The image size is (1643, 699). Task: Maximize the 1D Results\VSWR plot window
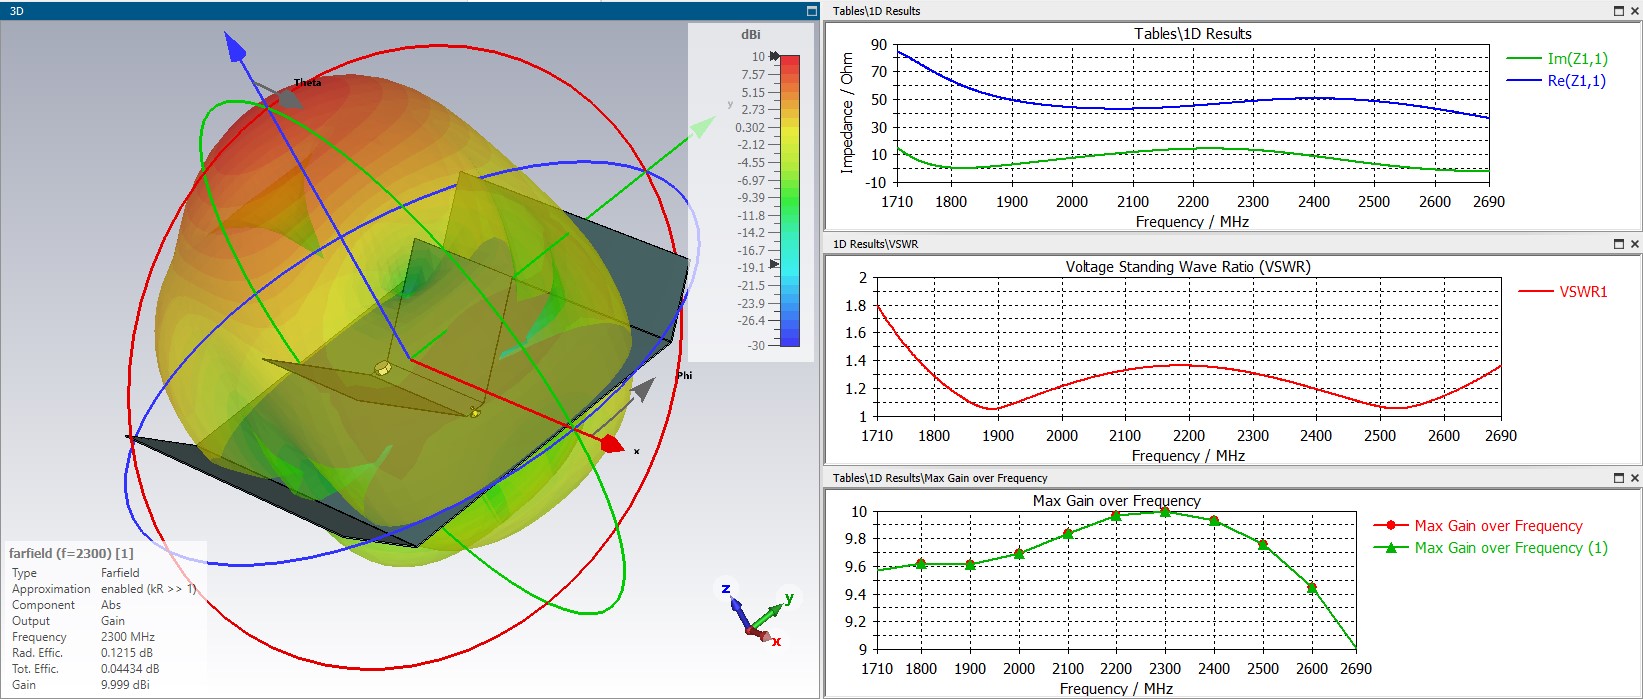[x=1619, y=244]
